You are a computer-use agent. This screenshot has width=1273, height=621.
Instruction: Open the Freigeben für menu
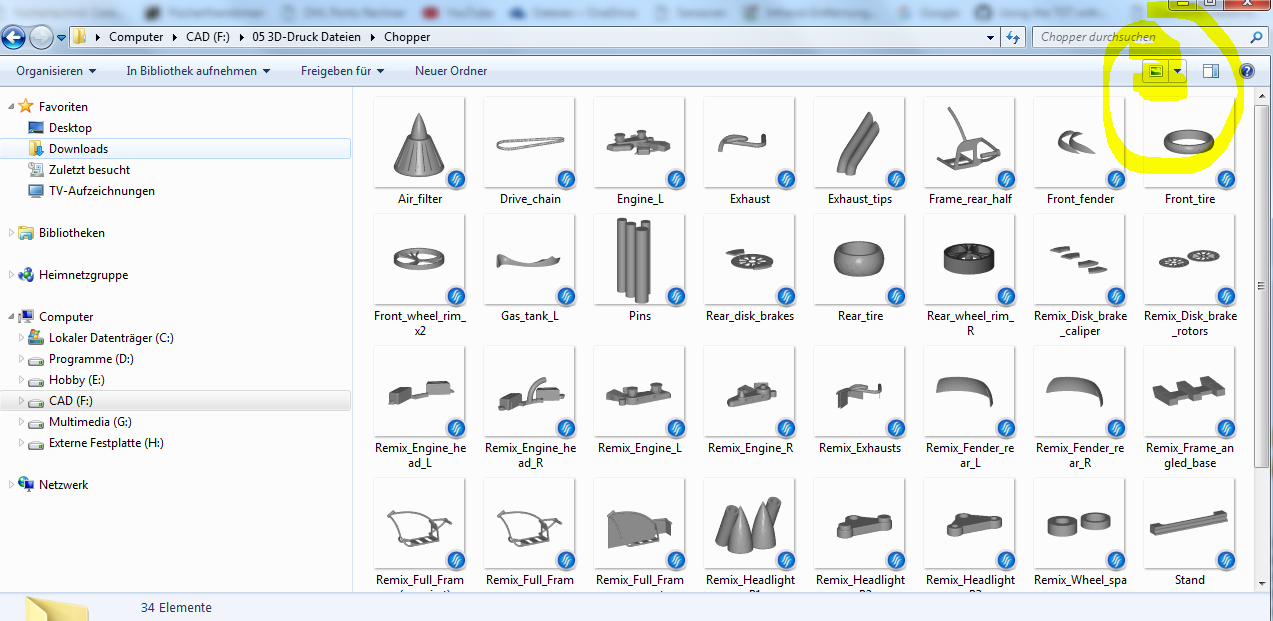(342, 71)
